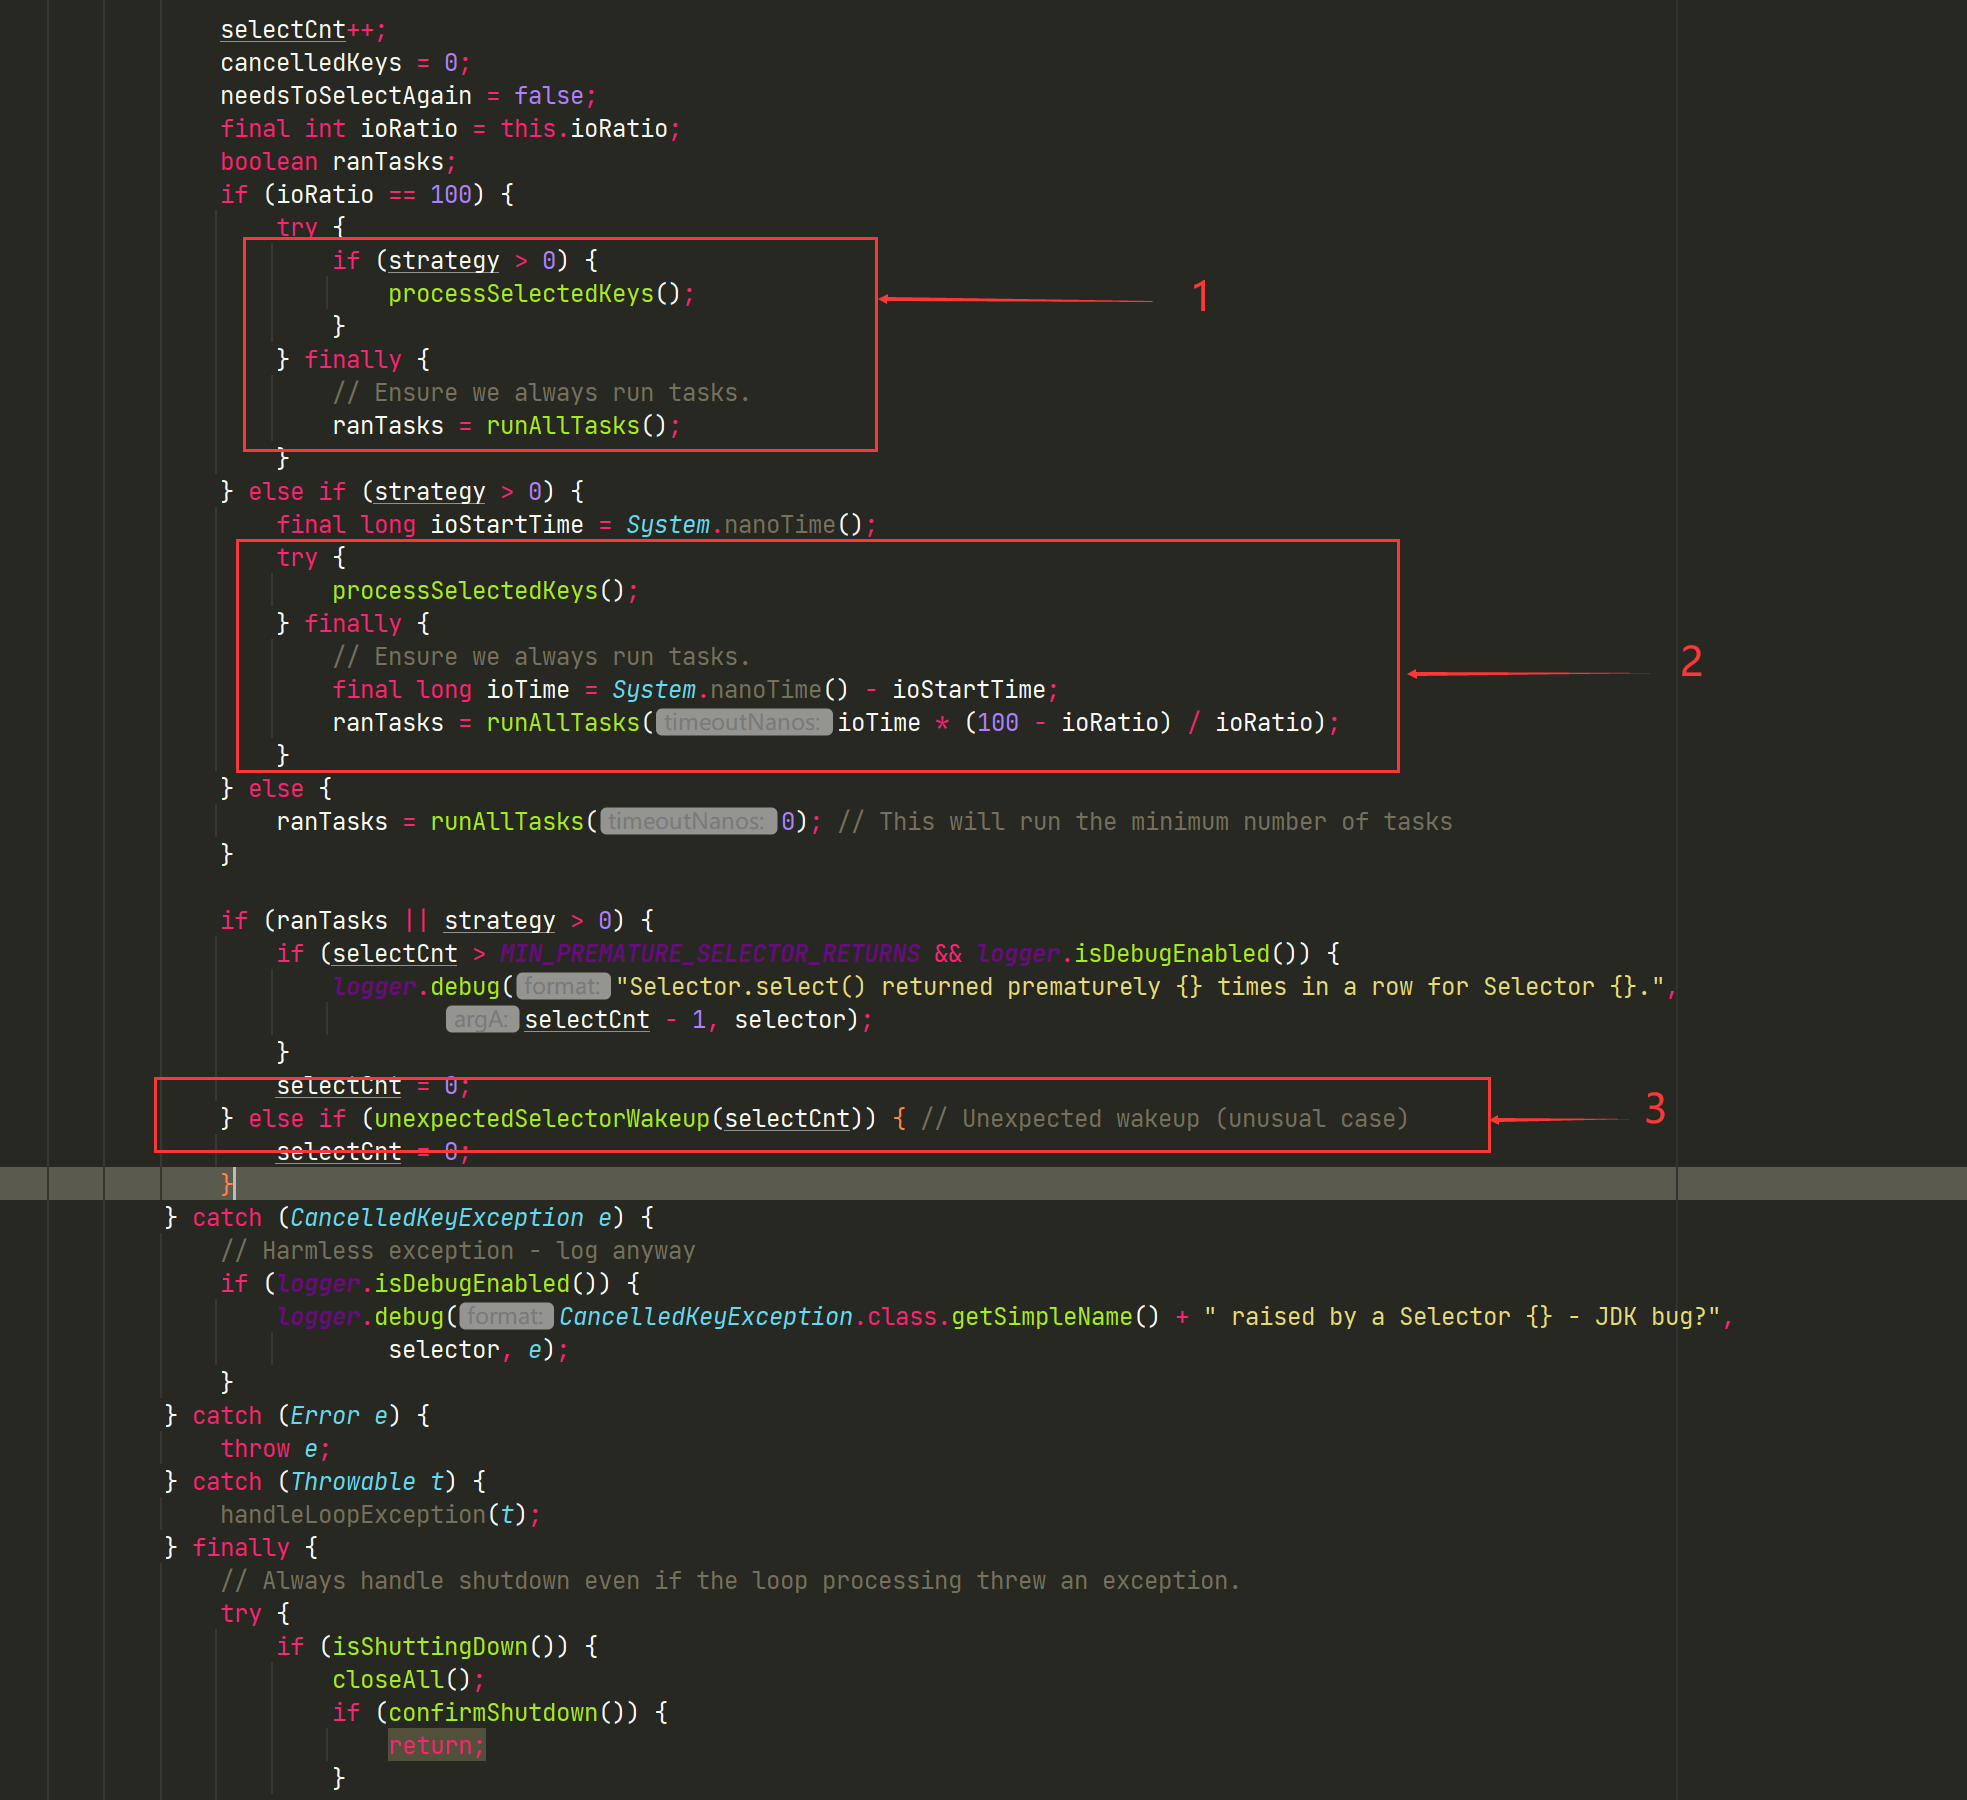Click the red annotation number 1
This screenshot has width=1967, height=1800.
(1200, 297)
